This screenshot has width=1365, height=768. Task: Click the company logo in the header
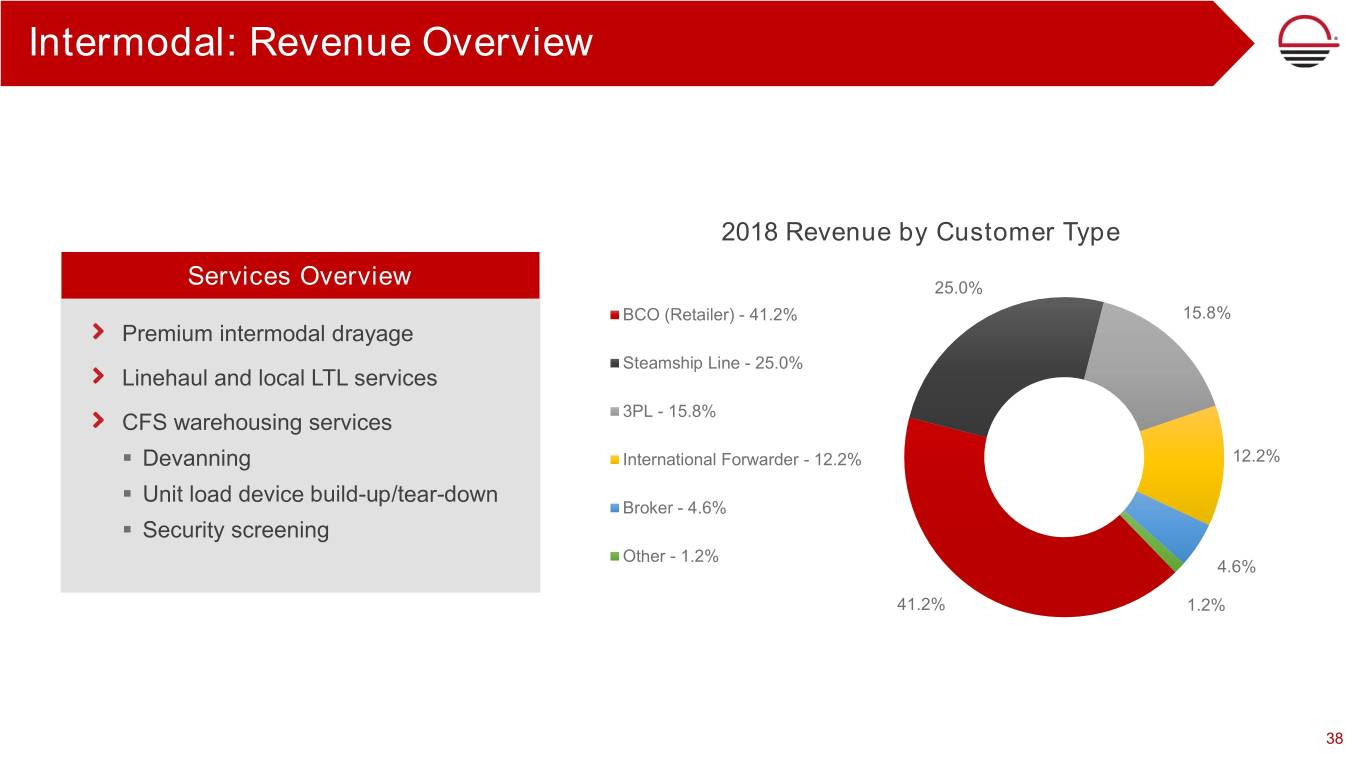(1311, 44)
